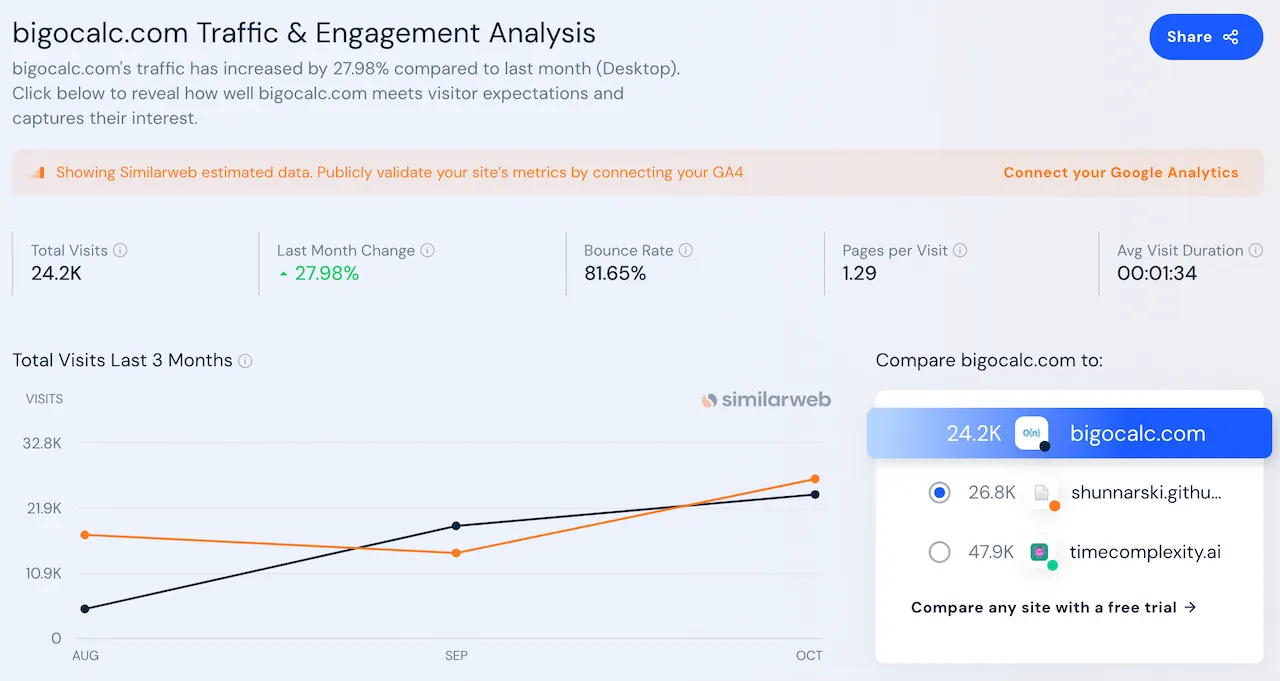Click the Pages per Visit info icon
The height and width of the screenshot is (681, 1280).
pyautogui.click(x=961, y=250)
